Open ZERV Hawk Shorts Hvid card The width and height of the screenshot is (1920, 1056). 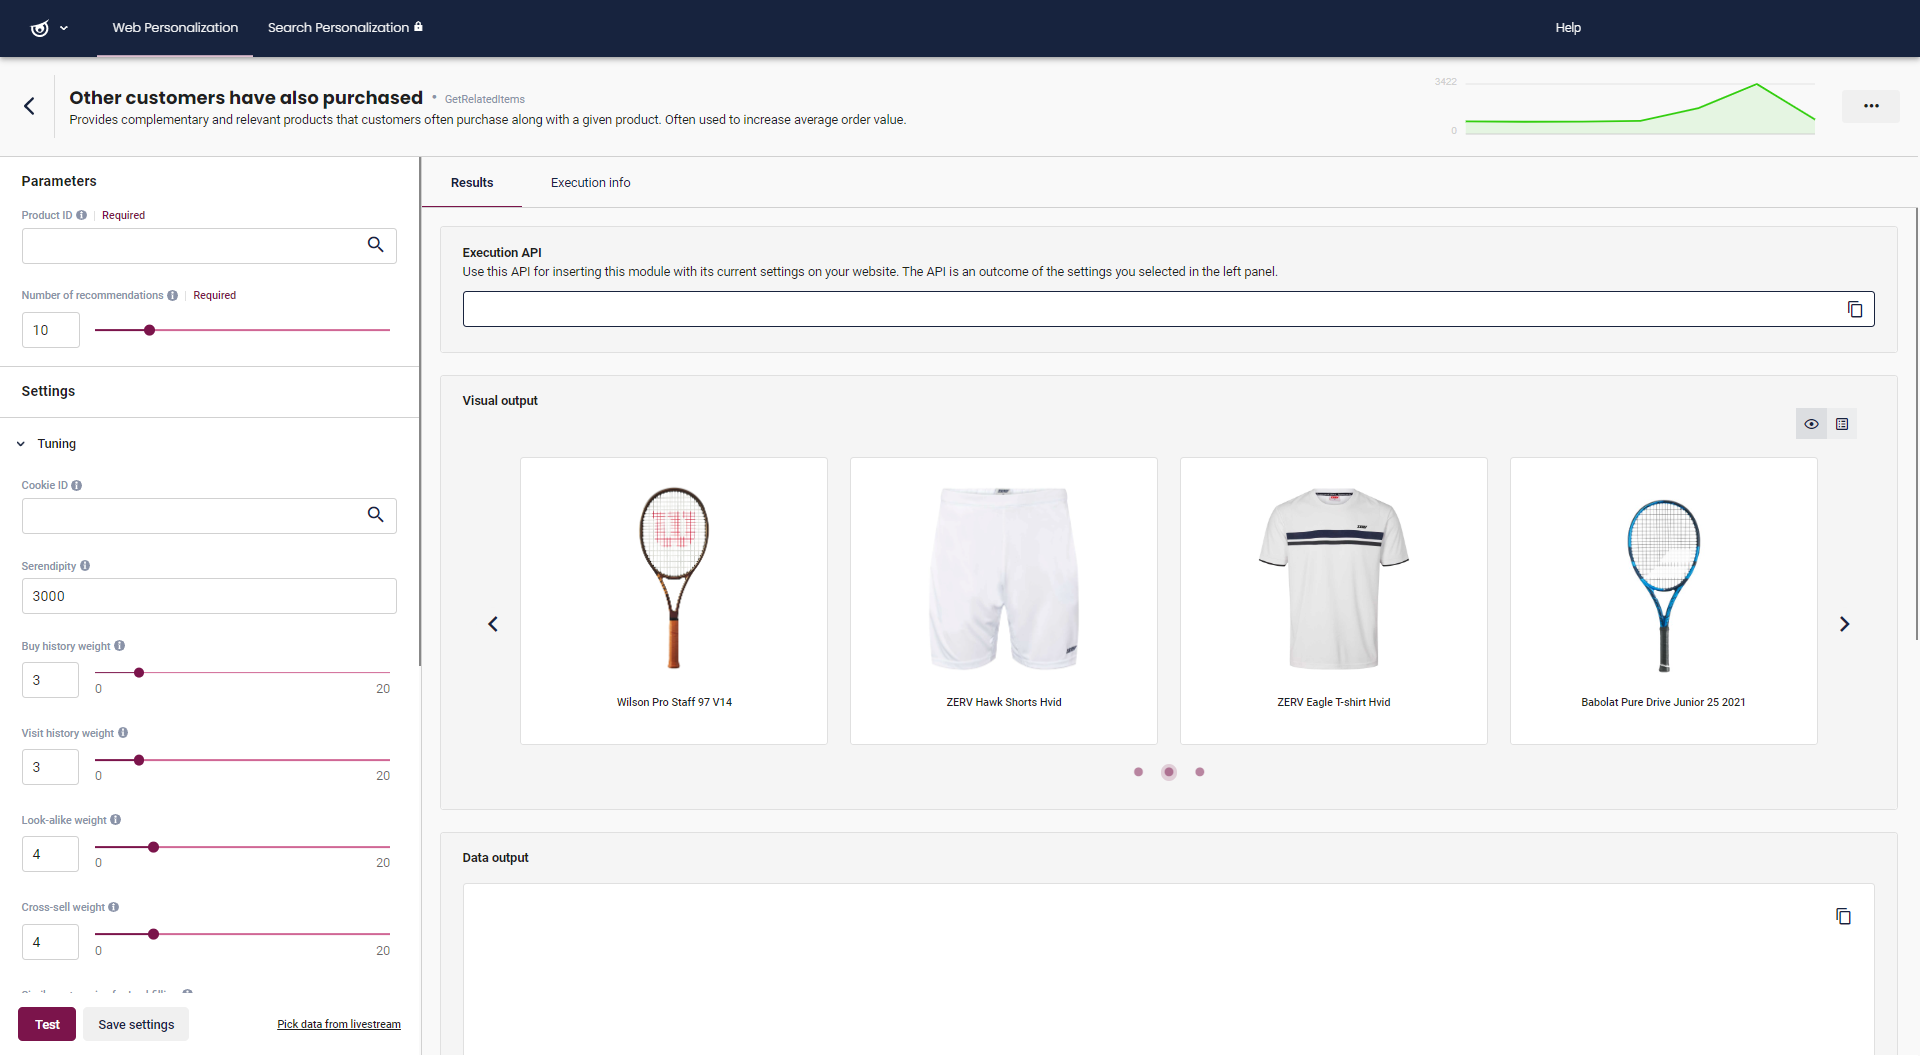pos(1004,601)
